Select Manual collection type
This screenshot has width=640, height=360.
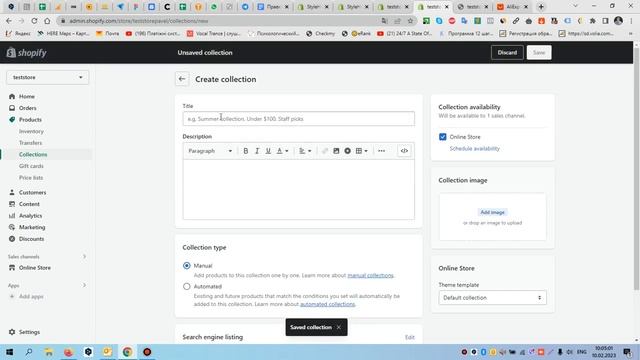pos(187,266)
